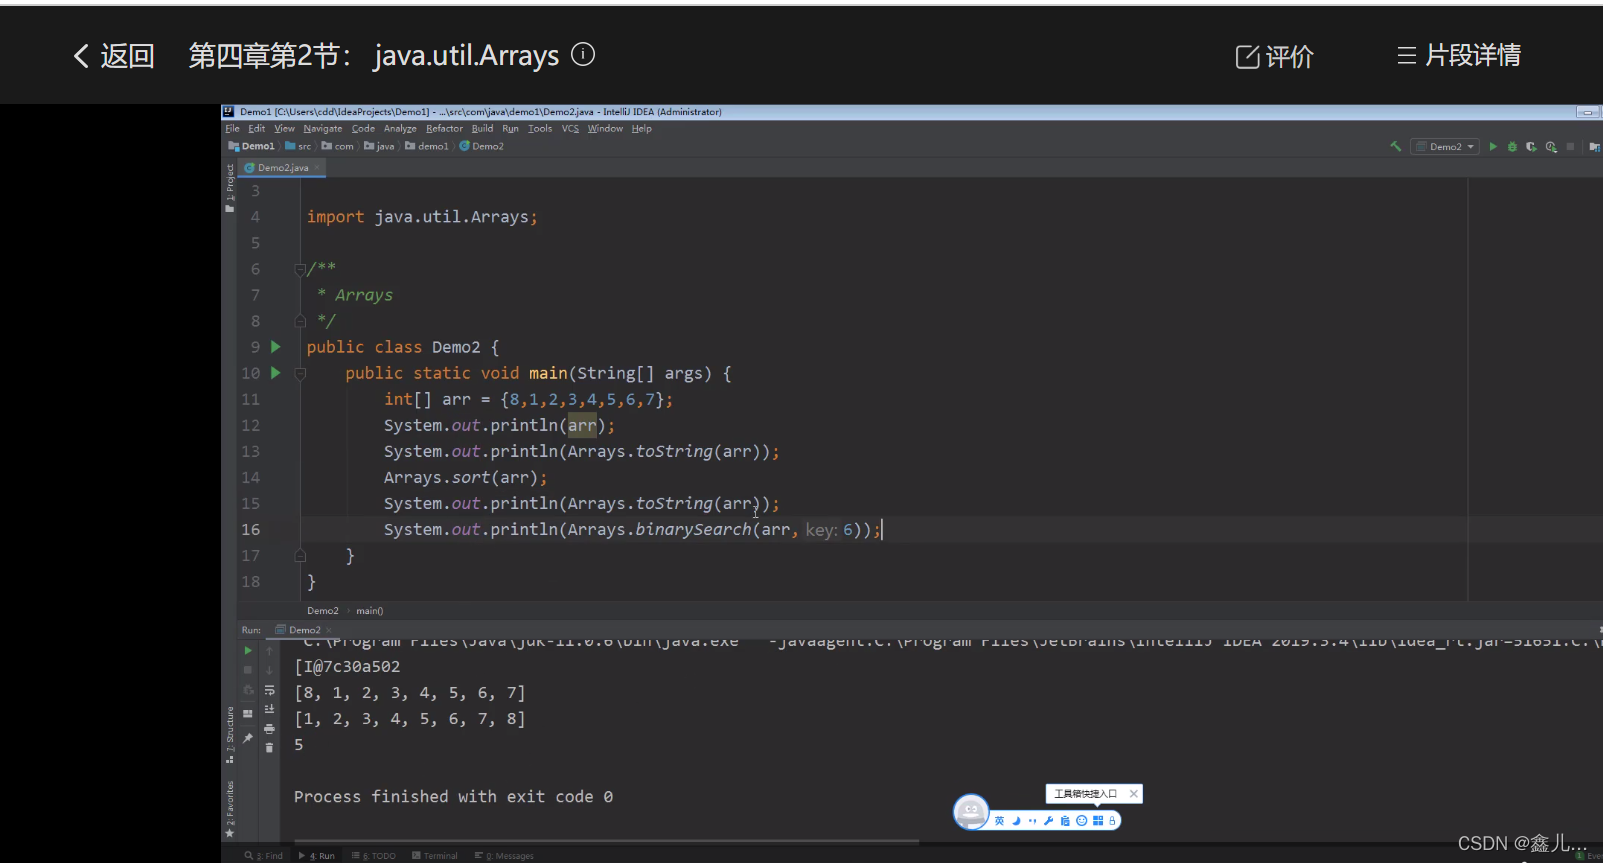The image size is (1603, 863).
Task: Open the Structure tool window from the left stripe
Action: (229, 735)
